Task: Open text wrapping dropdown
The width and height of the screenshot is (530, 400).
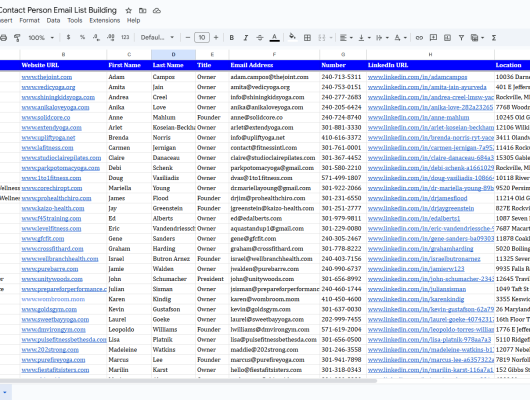Action: click(382, 38)
